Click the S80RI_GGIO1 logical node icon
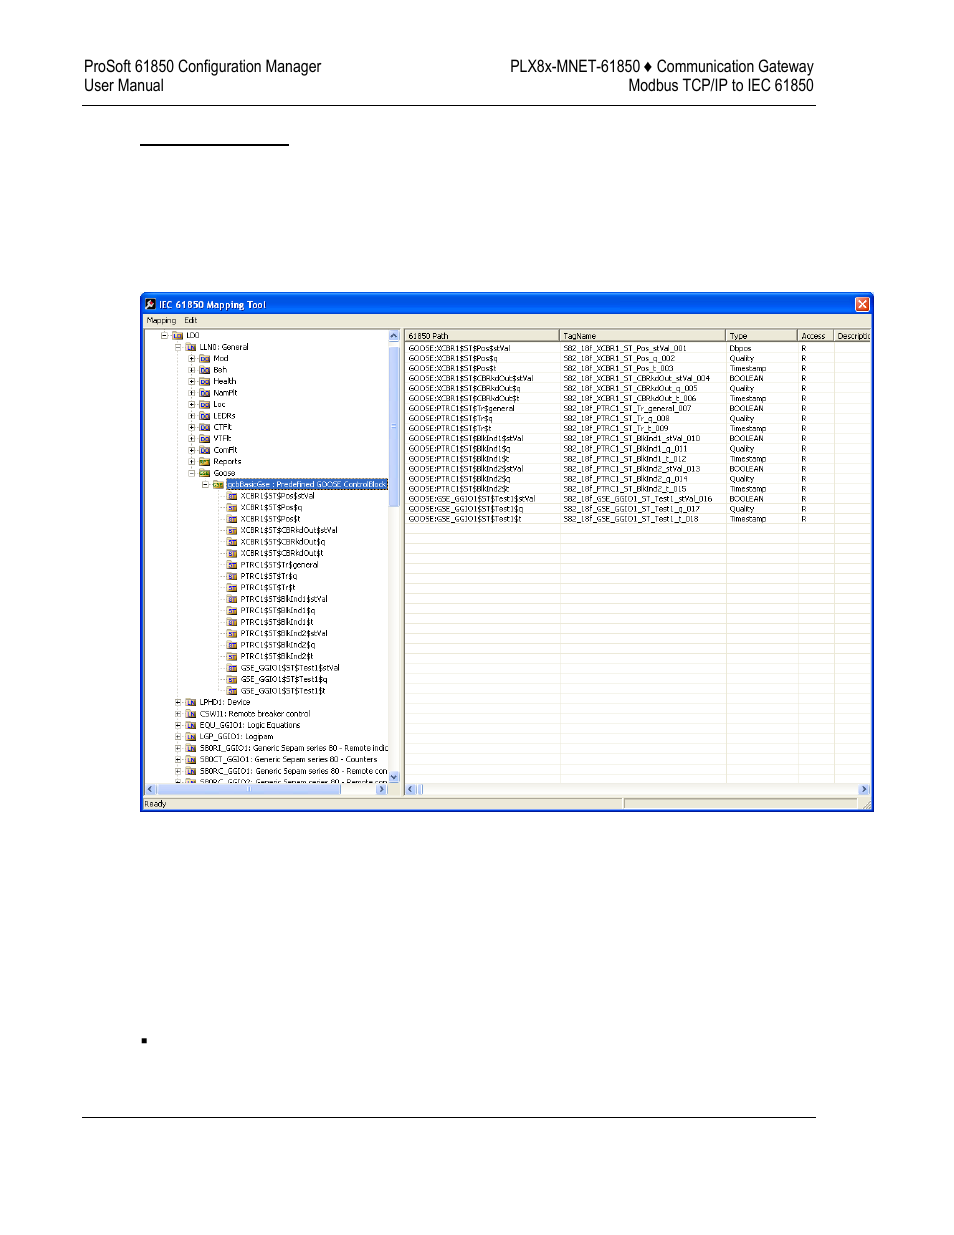The width and height of the screenshot is (954, 1235). pos(191,749)
